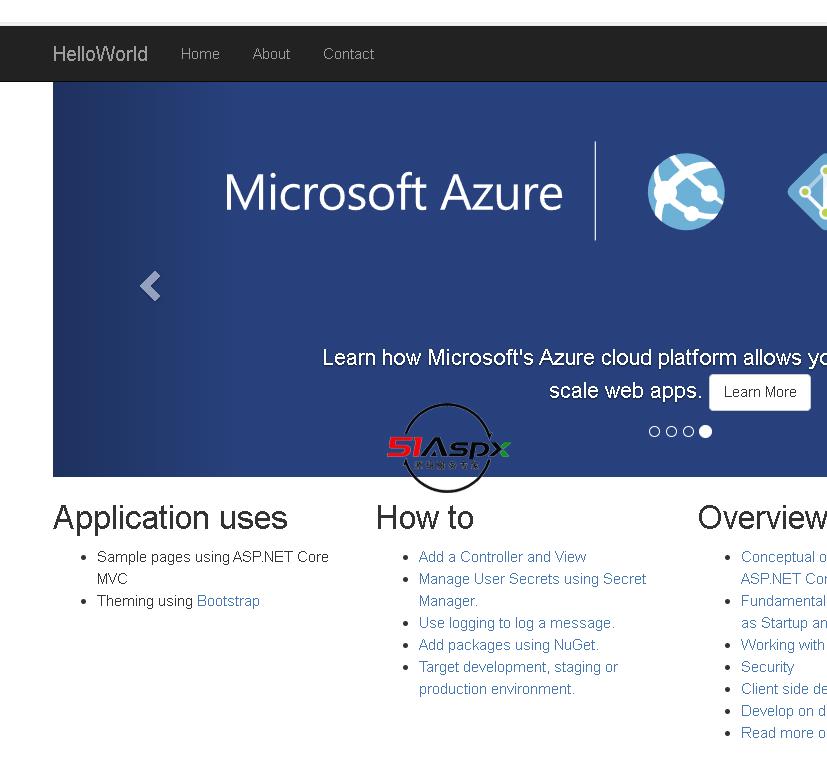Open the Security overview link
This screenshot has height=761, width=827.
click(x=767, y=667)
